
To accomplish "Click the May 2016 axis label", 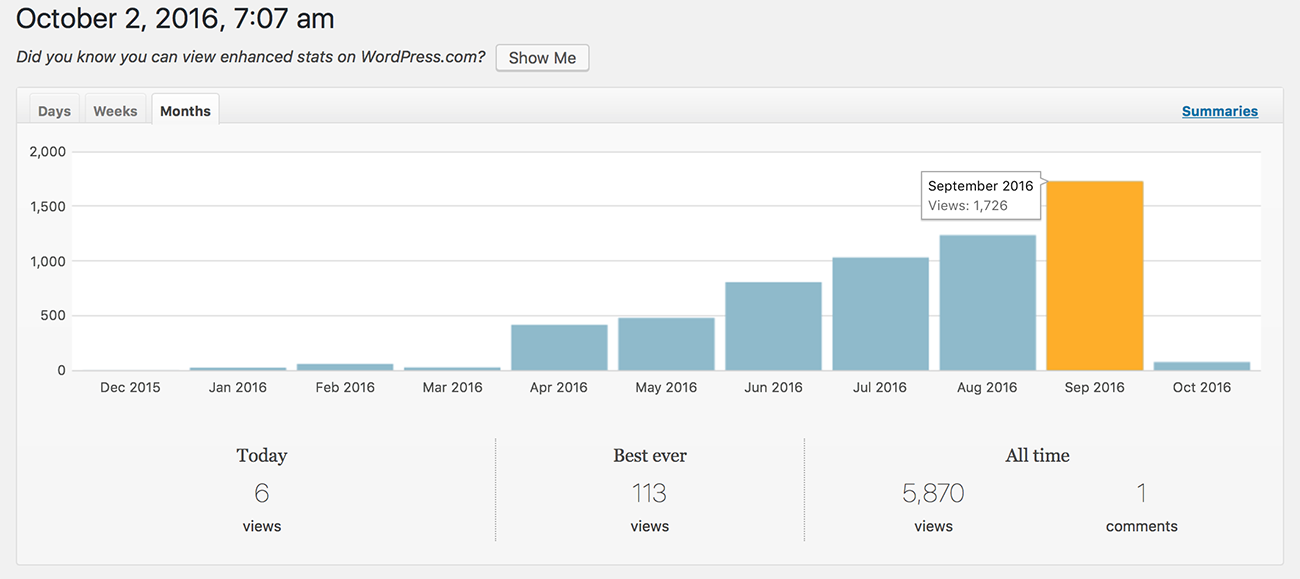I will (666, 388).
